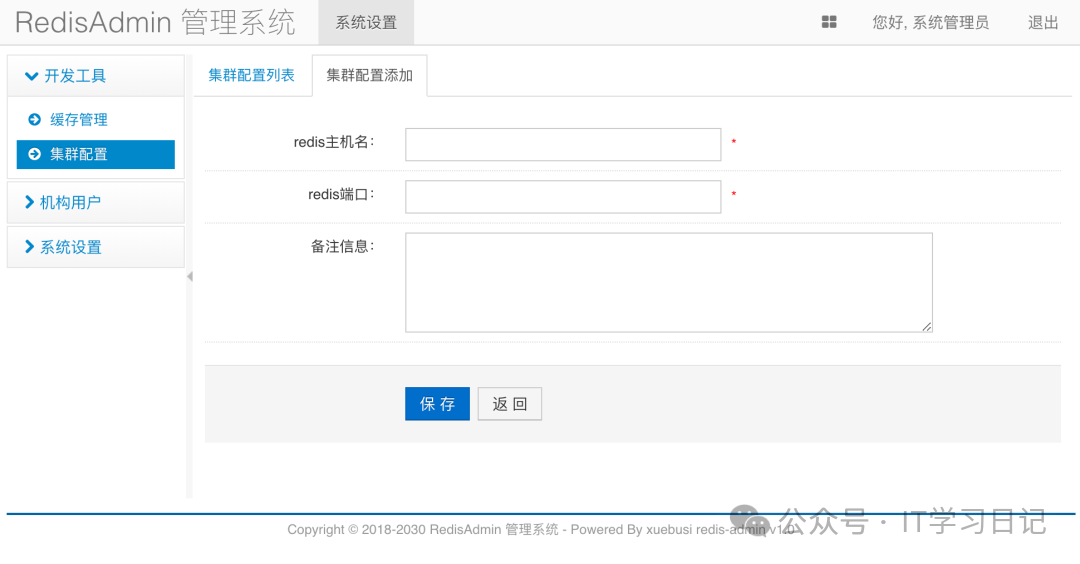Click the RedisAdmin 管理系统 title

[x=155, y=22]
